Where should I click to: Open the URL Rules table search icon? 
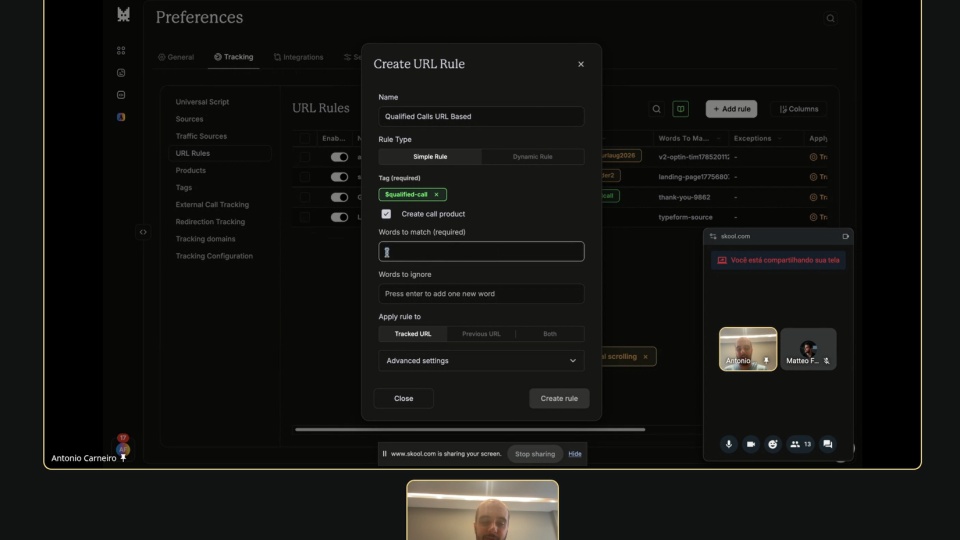(x=656, y=109)
